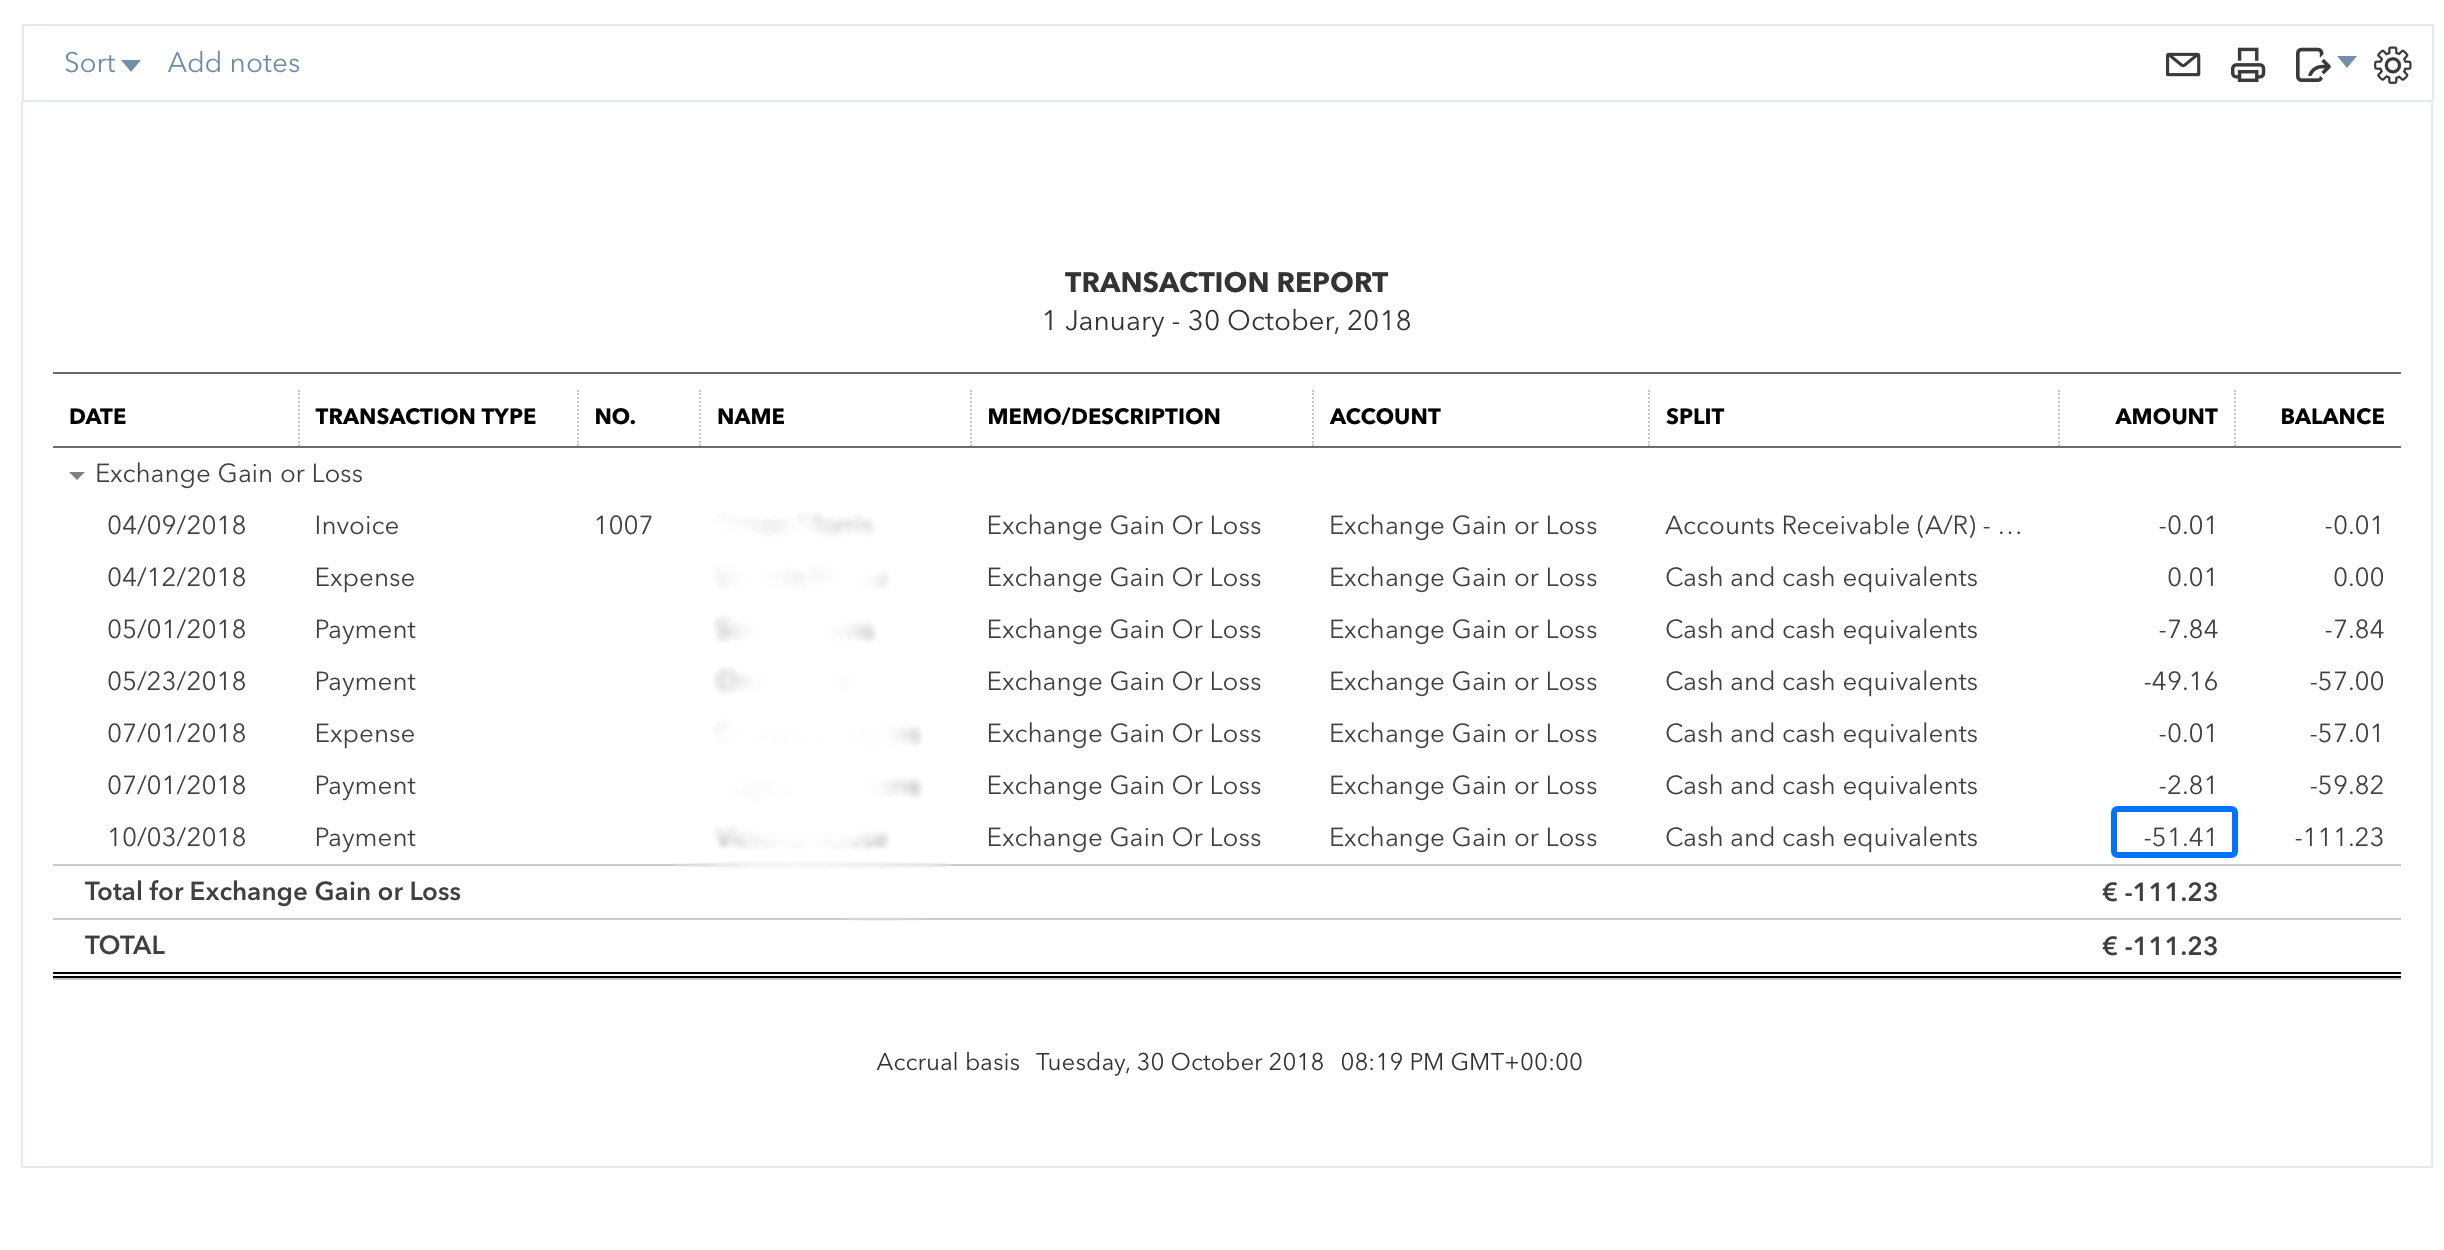Open the 04/12/2018 Expense transaction

tap(364, 578)
